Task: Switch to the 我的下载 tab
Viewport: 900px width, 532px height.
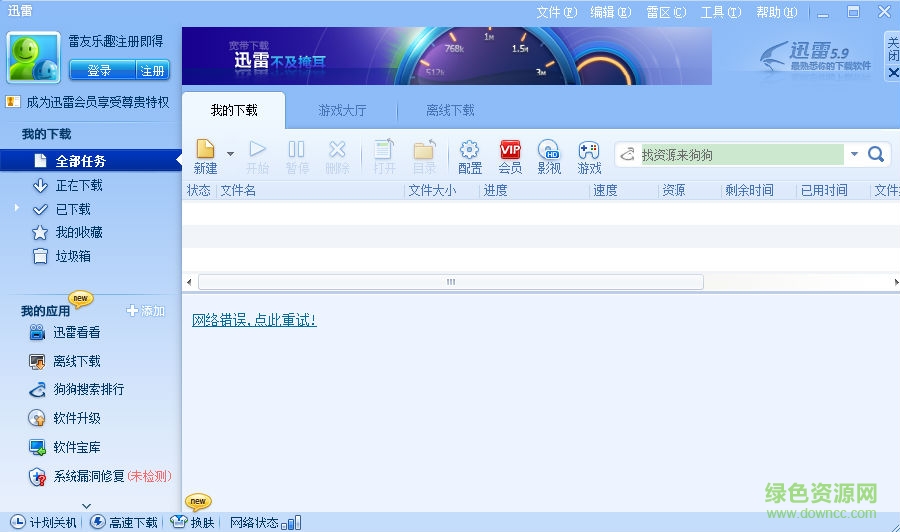Action: 234,110
